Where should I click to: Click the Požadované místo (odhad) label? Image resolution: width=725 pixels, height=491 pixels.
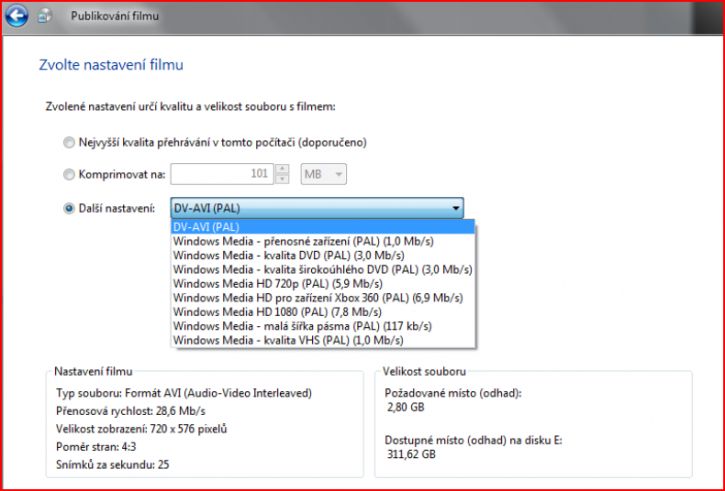pos(453,393)
